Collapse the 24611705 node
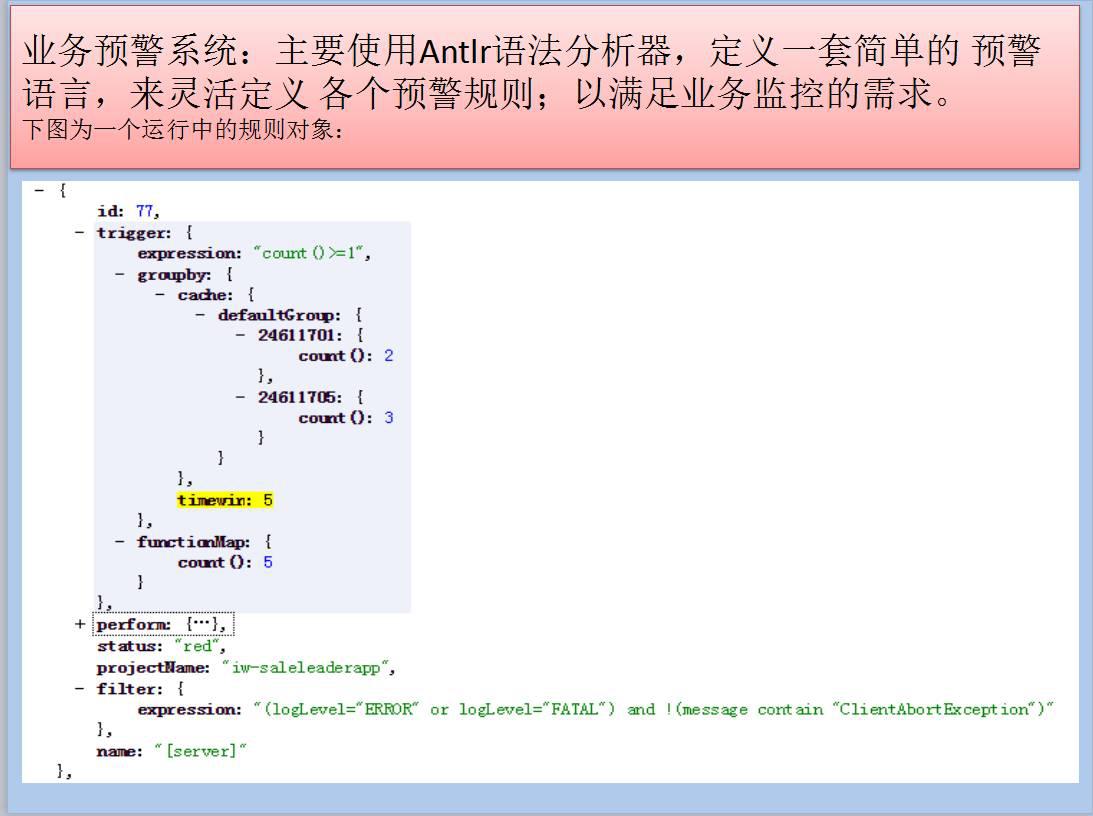Viewport: 1093px width, 816px height. point(240,397)
